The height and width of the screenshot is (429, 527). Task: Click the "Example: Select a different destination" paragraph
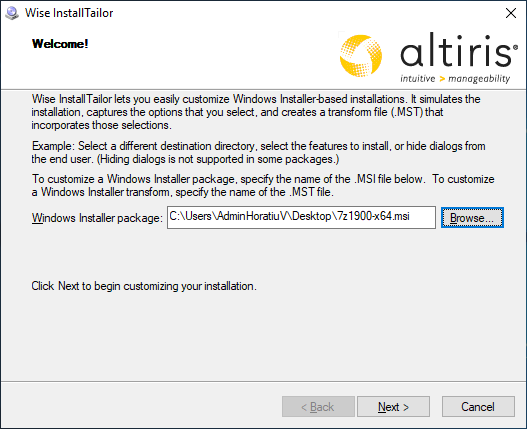coord(258,152)
